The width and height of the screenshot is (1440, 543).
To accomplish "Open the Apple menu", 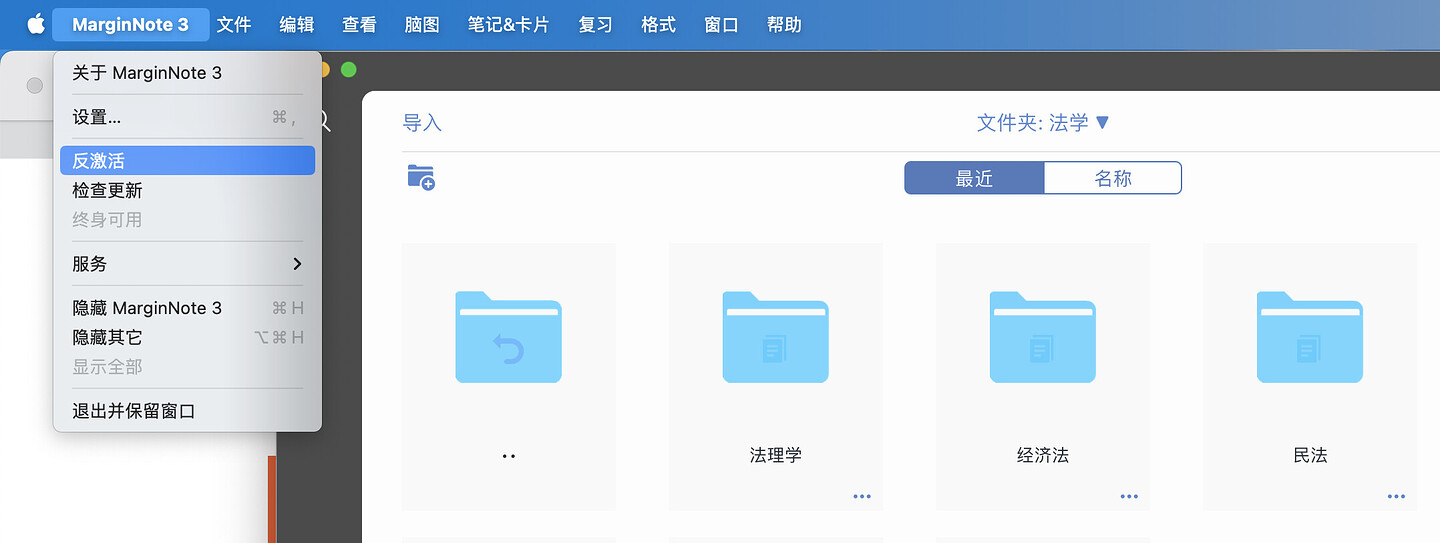I will [35, 24].
